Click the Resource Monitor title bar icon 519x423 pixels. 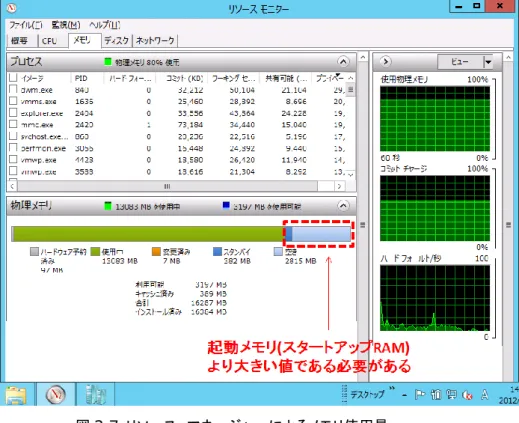click(x=11, y=8)
